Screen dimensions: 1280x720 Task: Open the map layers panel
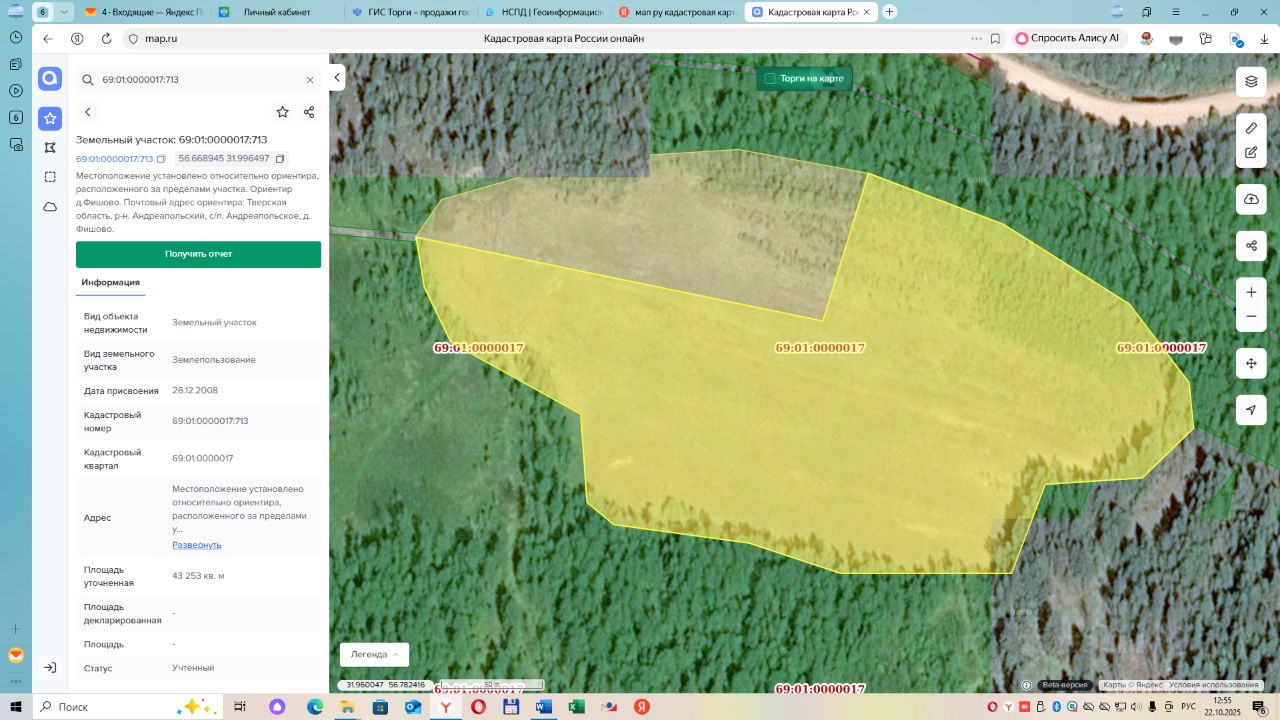pos(1251,82)
